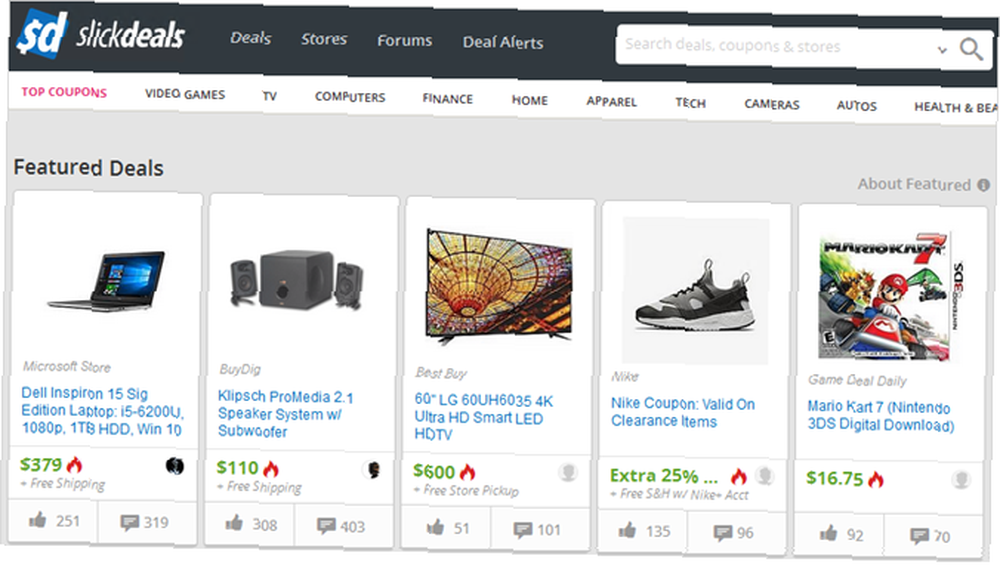The height and width of the screenshot is (565, 1000).
Task: Click the Microsoft Store label
Action: [67, 367]
